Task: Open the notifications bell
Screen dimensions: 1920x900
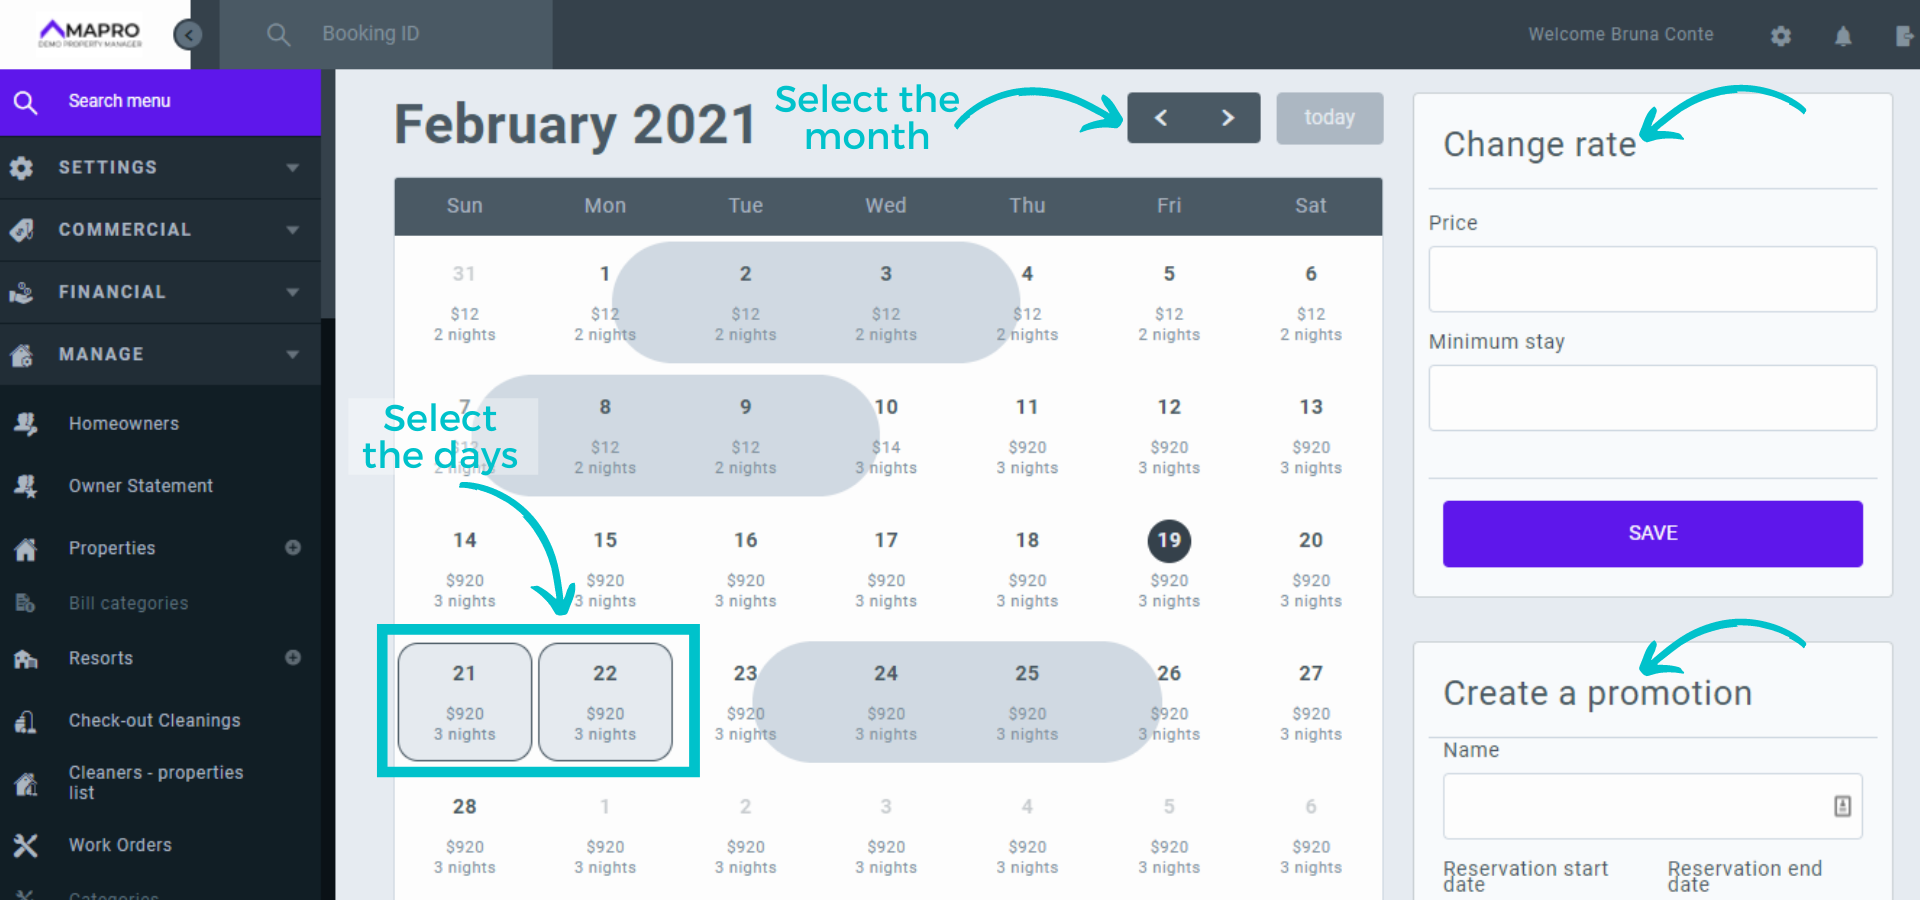Action: pyautogui.click(x=1843, y=36)
